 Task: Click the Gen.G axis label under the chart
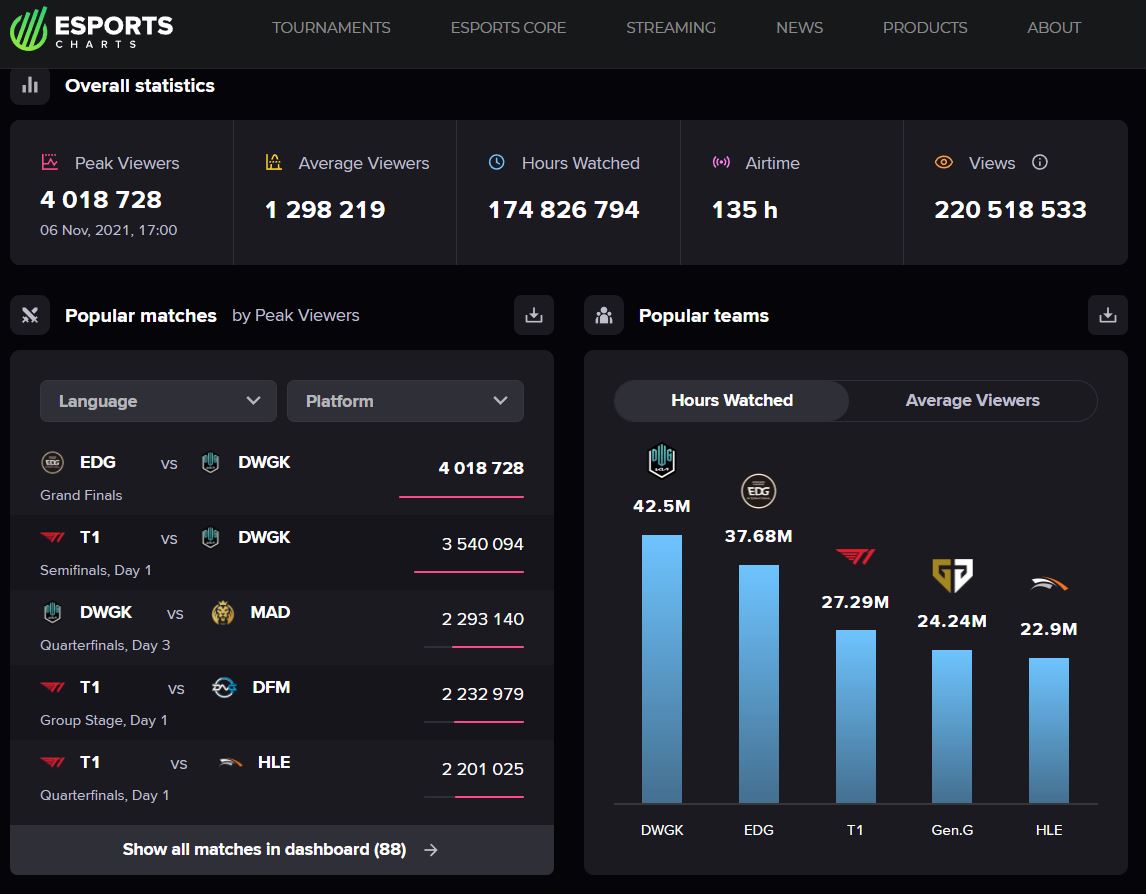tap(952, 830)
